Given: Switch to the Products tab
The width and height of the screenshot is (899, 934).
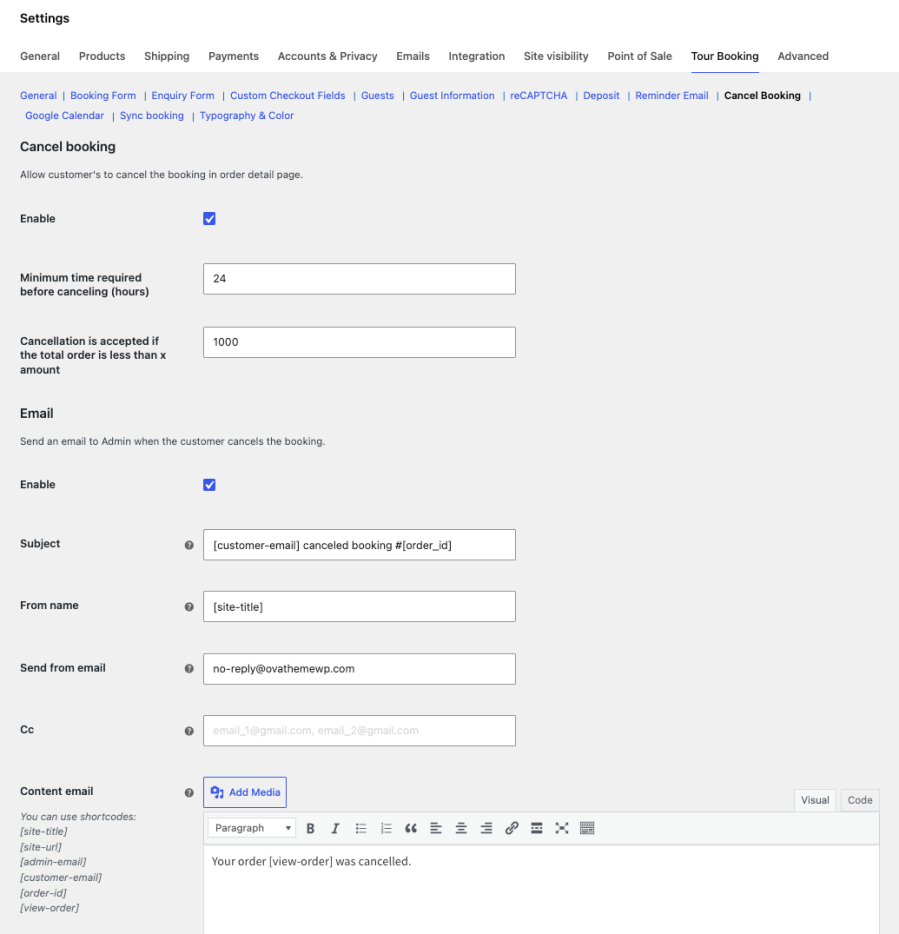Looking at the screenshot, I should click(x=102, y=56).
